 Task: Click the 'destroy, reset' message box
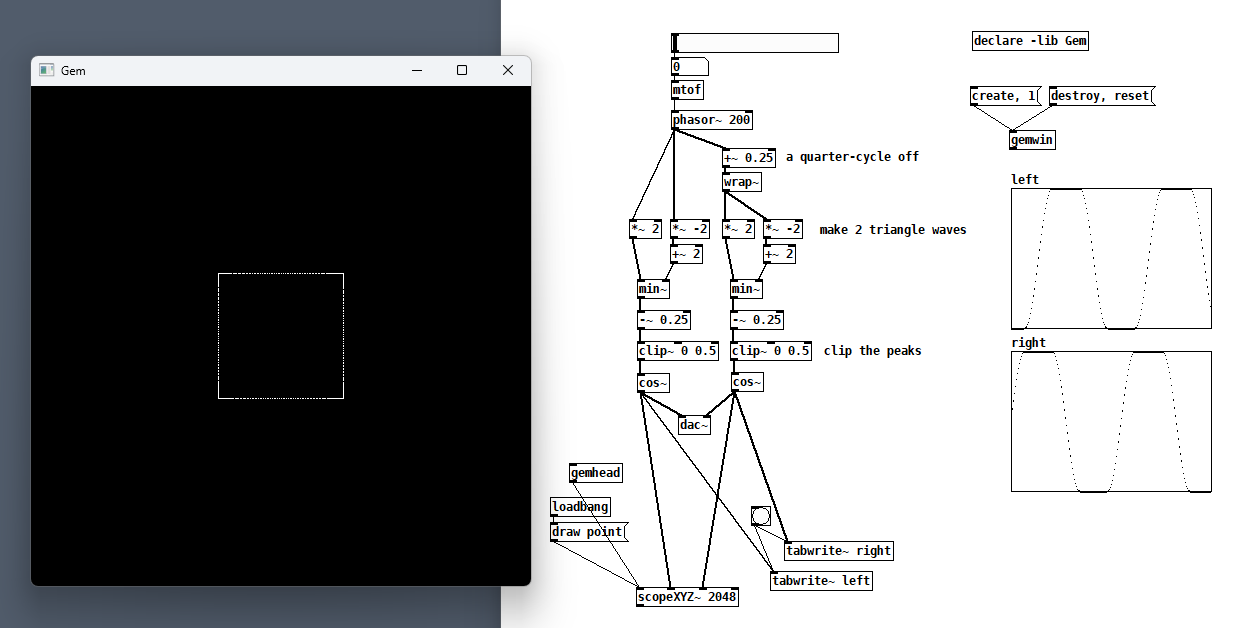(1101, 96)
